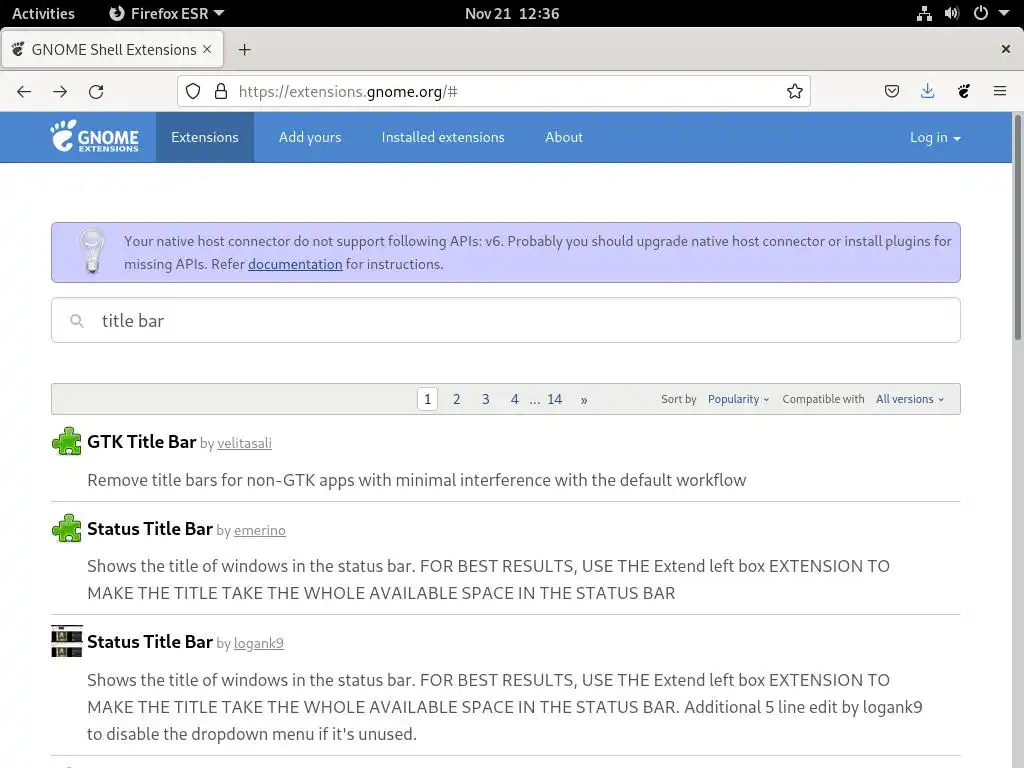Click the GTK Title Bar puzzle icon
The height and width of the screenshot is (768, 1024).
coord(67,441)
